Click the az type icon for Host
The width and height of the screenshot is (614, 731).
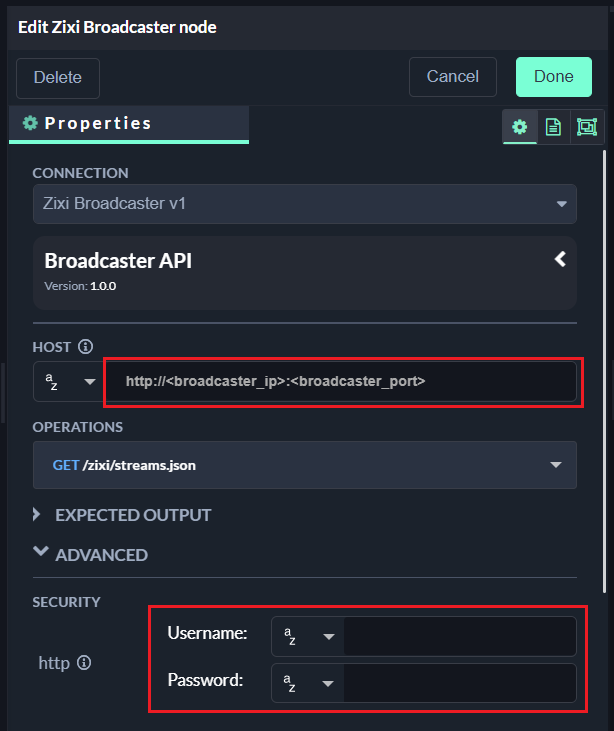(x=55, y=382)
